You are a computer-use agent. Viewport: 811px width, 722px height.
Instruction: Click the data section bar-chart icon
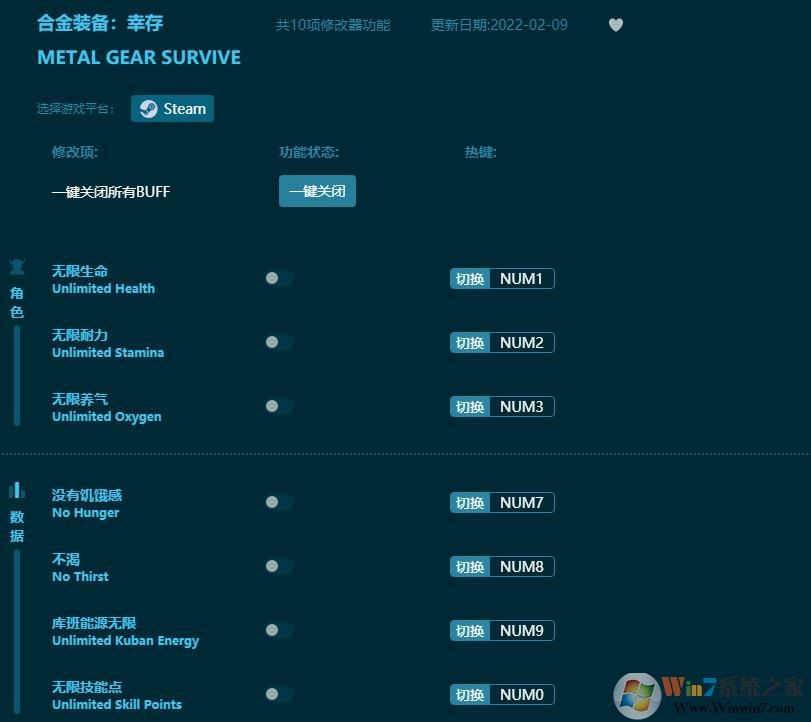pyautogui.click(x=17, y=490)
